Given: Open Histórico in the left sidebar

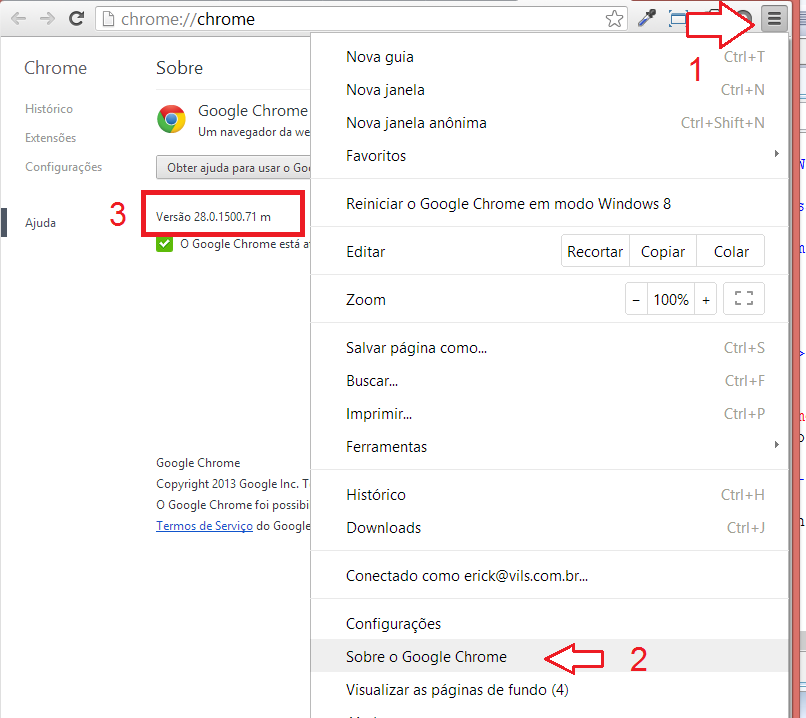Looking at the screenshot, I should coord(49,109).
